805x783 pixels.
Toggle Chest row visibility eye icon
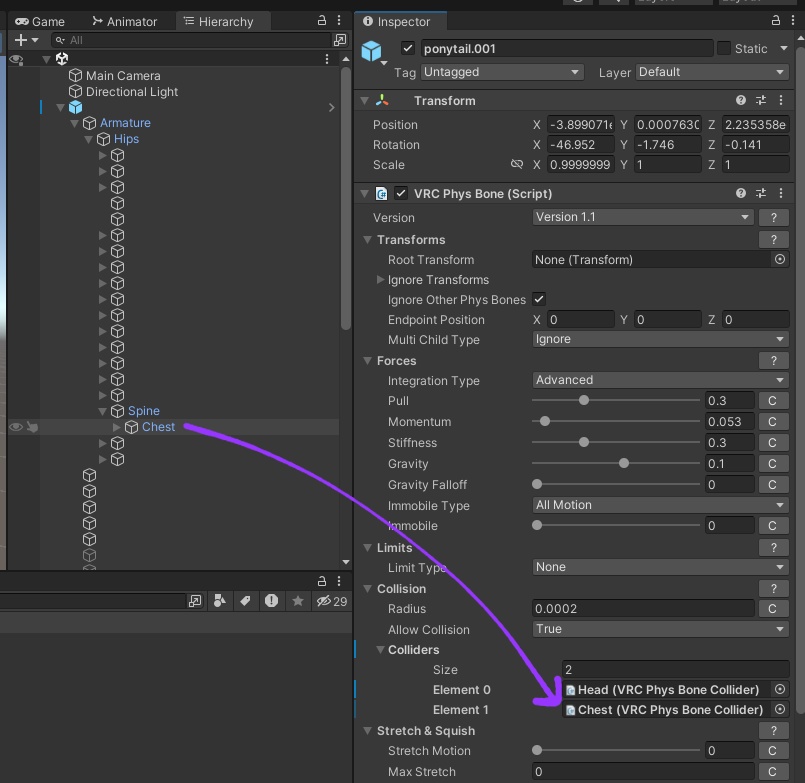point(16,427)
